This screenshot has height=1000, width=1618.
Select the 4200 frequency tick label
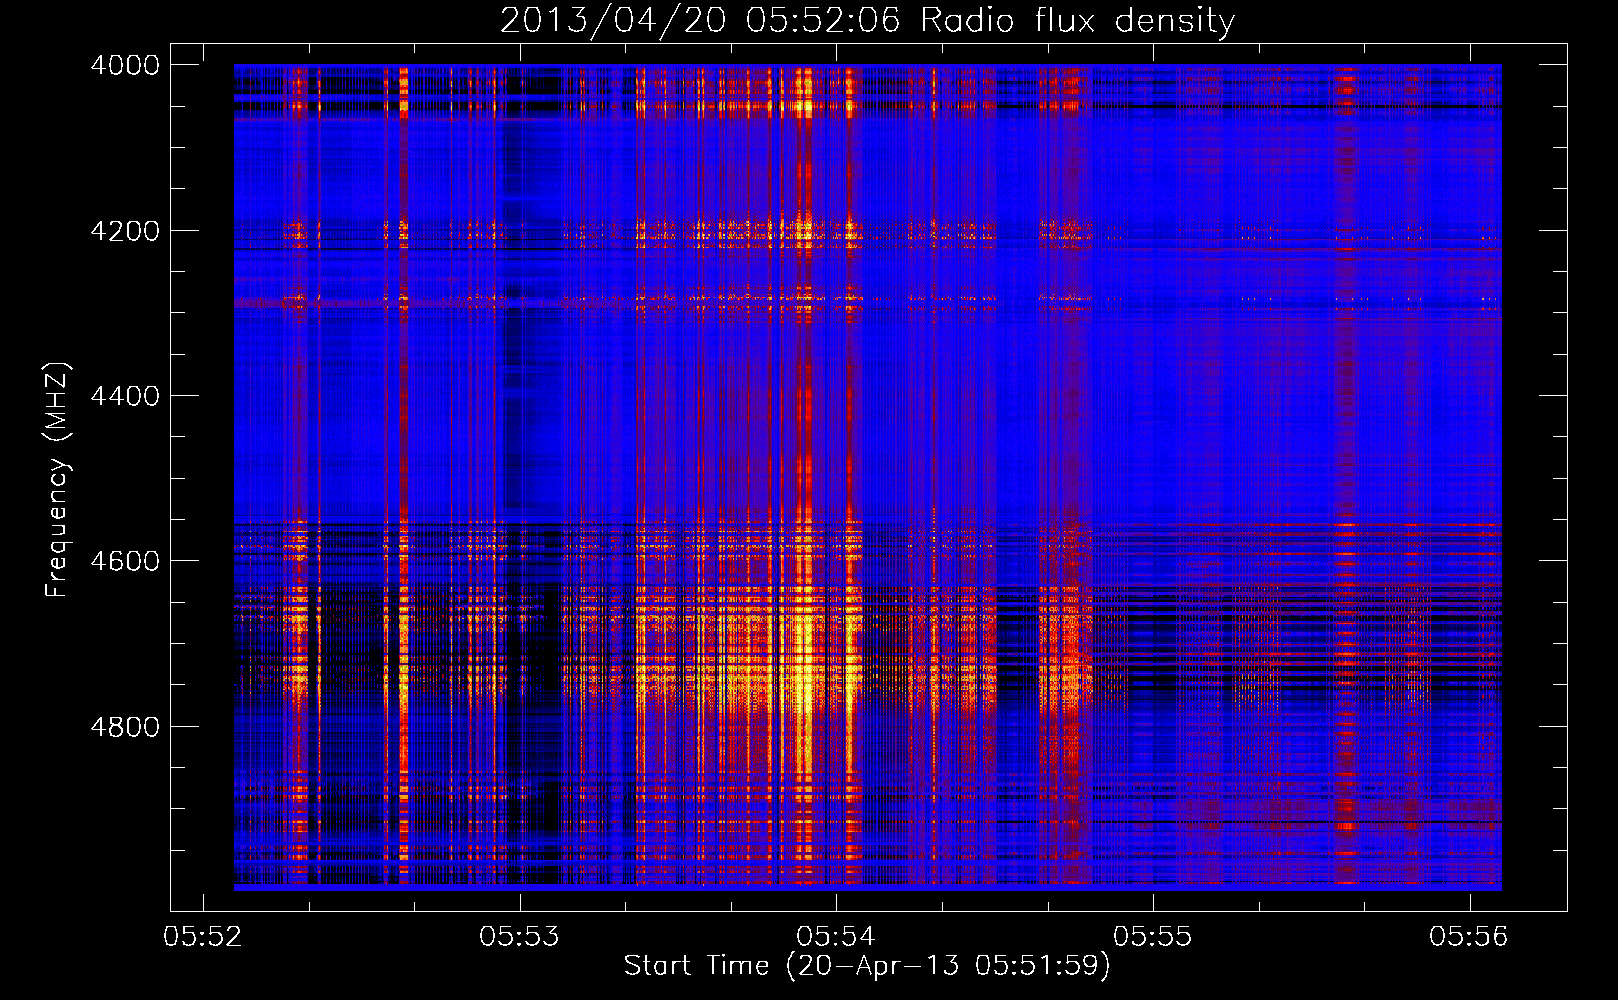125,231
